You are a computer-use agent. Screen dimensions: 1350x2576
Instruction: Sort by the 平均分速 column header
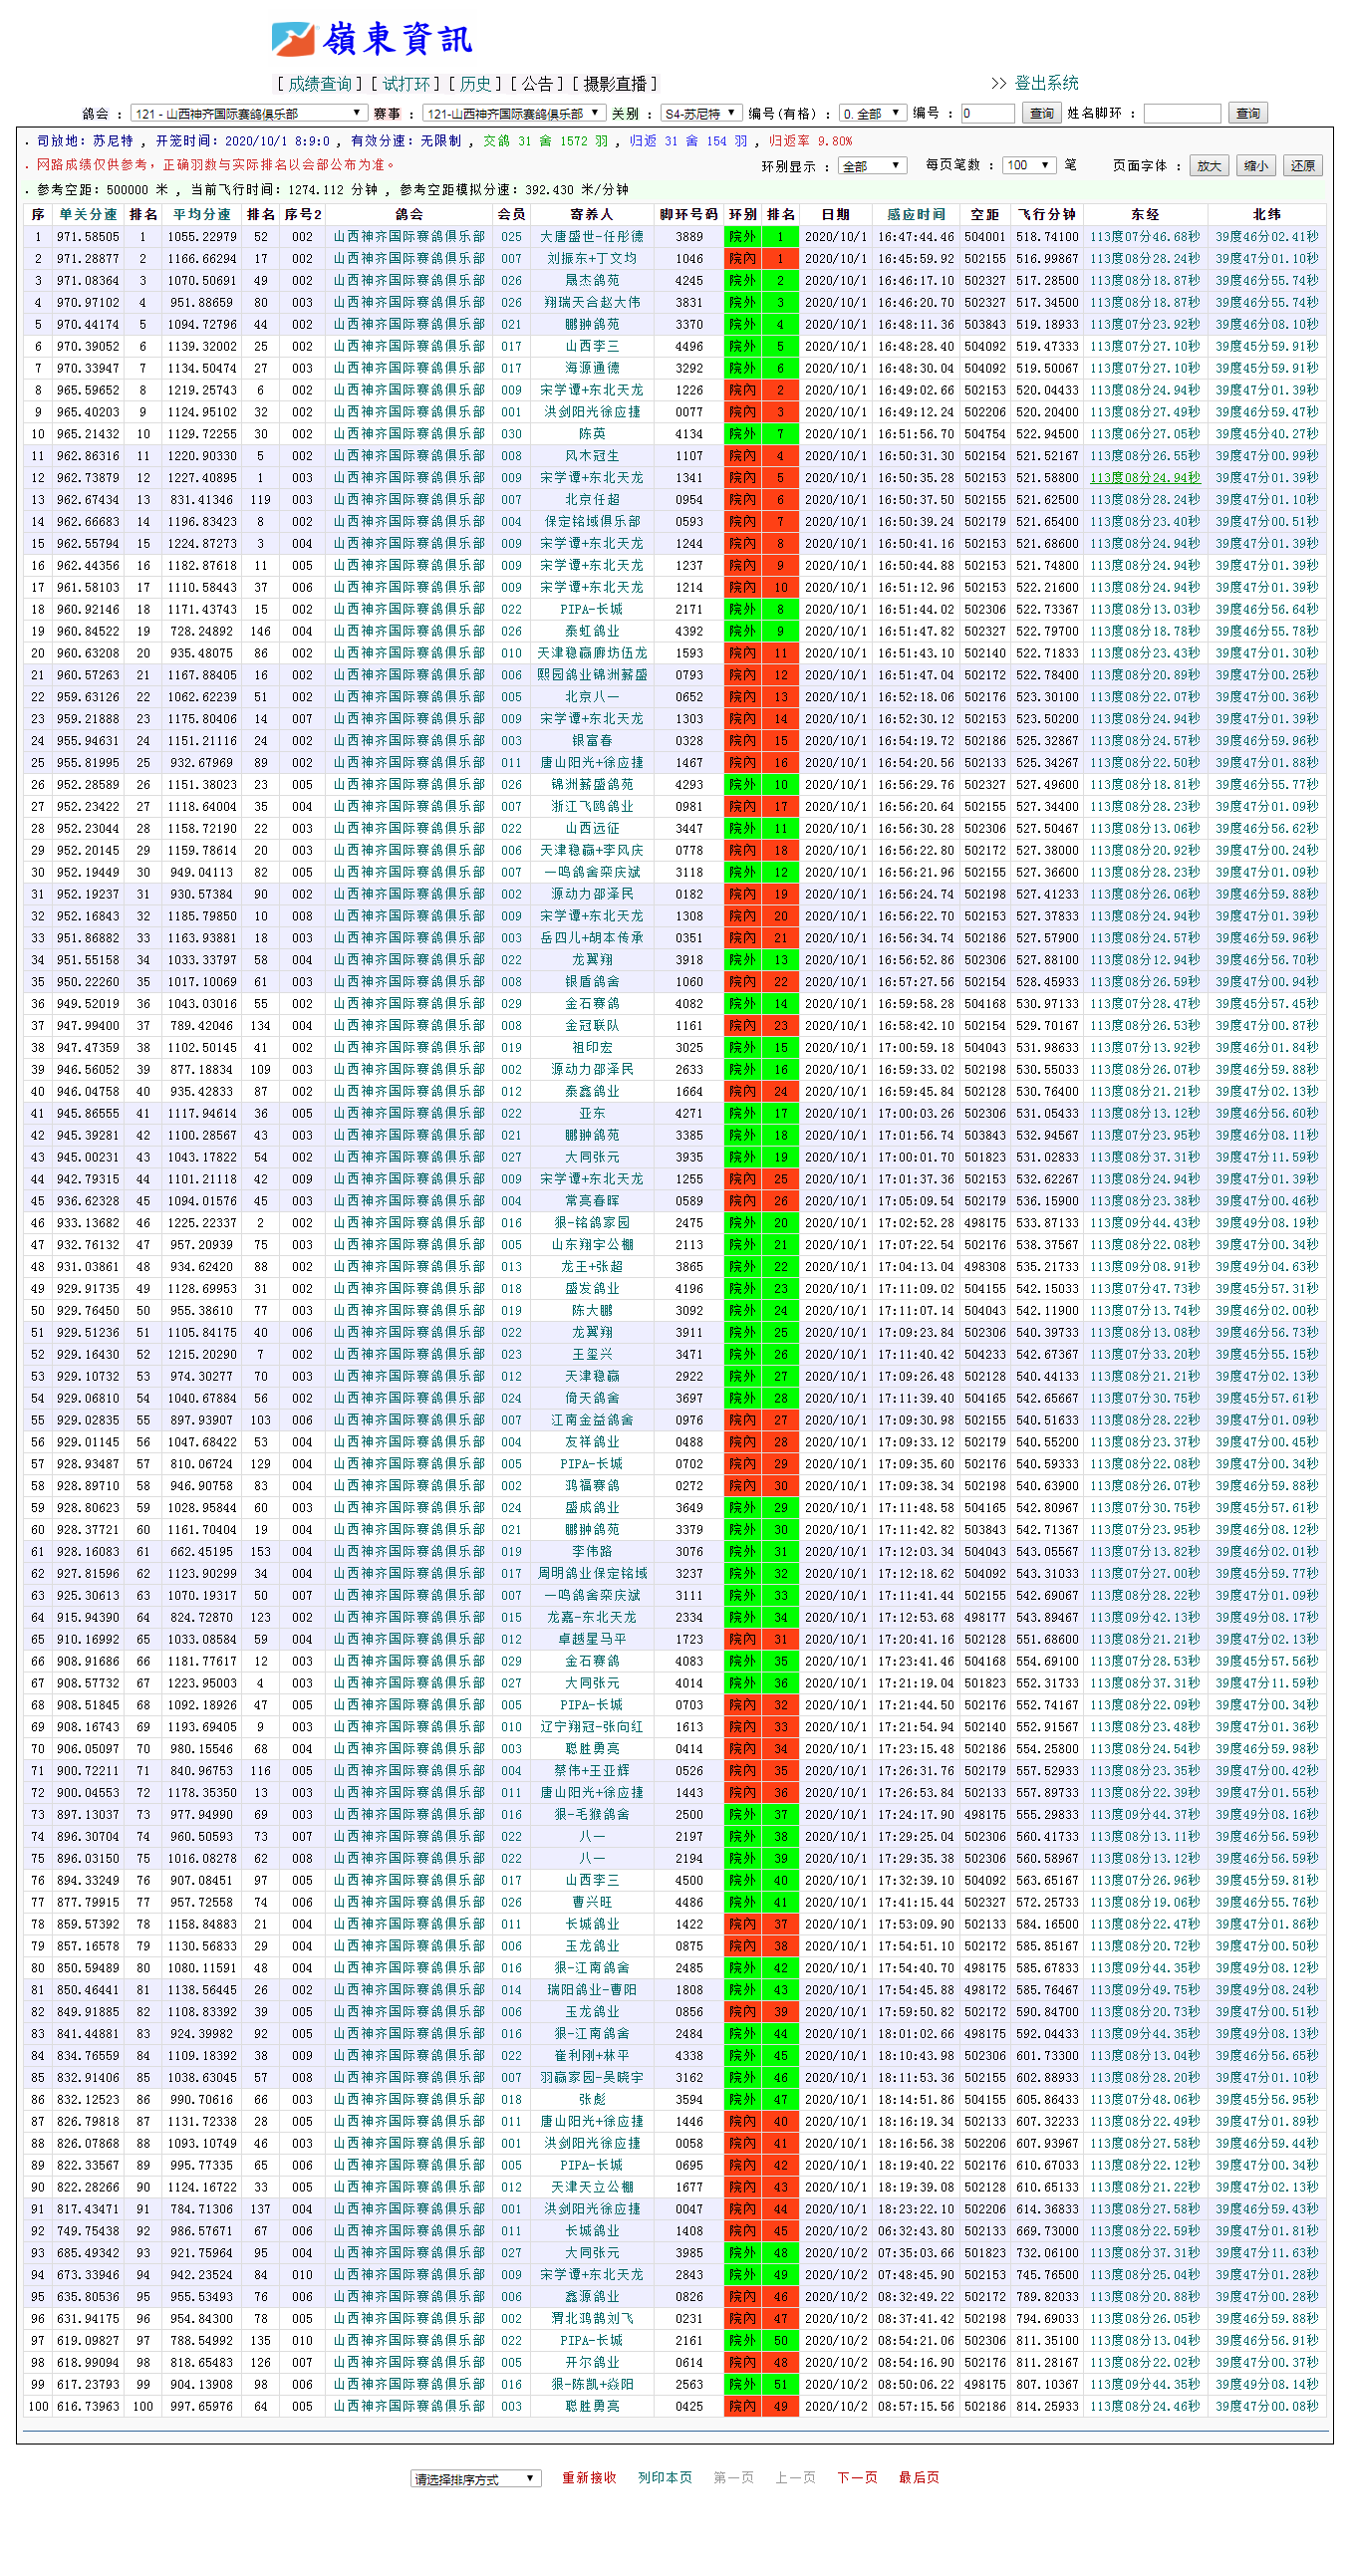click(x=202, y=214)
